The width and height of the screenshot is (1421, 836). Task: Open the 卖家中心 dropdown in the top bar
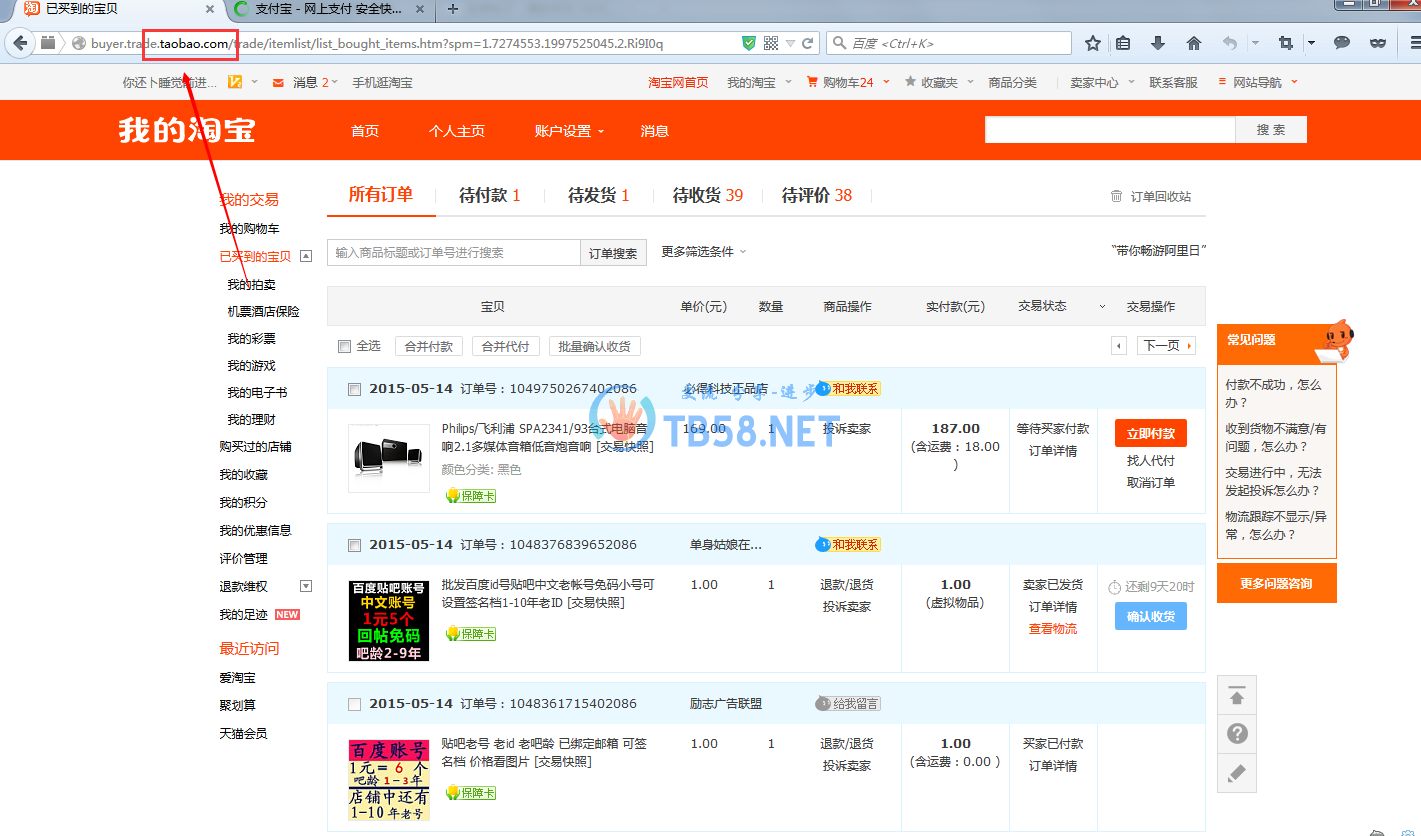pyautogui.click(x=1102, y=82)
